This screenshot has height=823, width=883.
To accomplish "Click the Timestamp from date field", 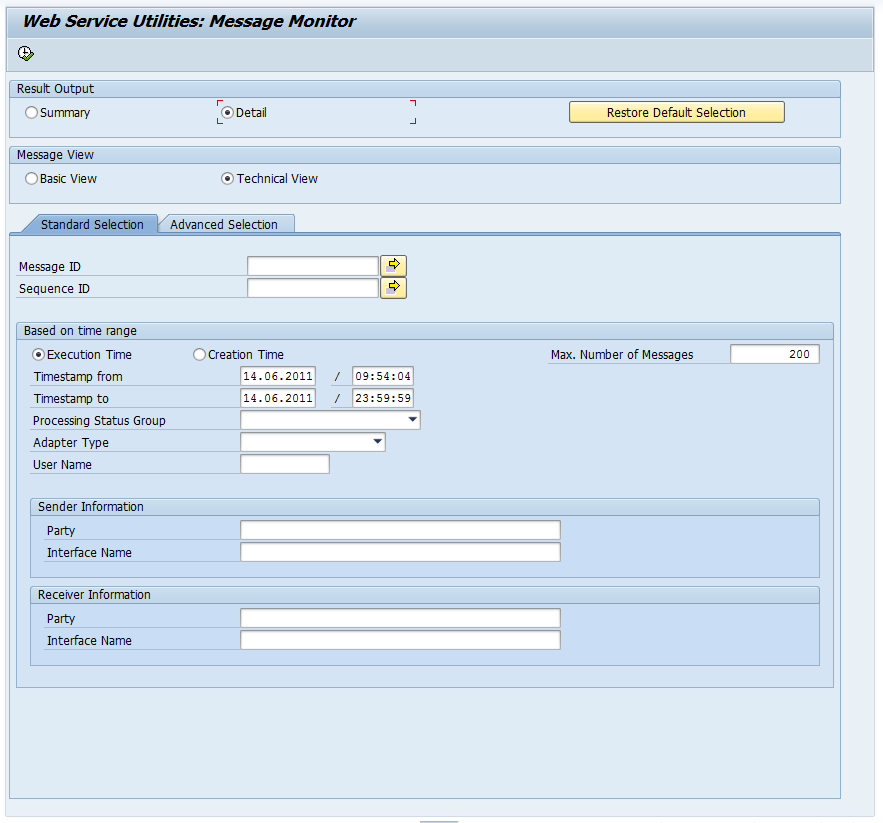I will click(x=277, y=375).
